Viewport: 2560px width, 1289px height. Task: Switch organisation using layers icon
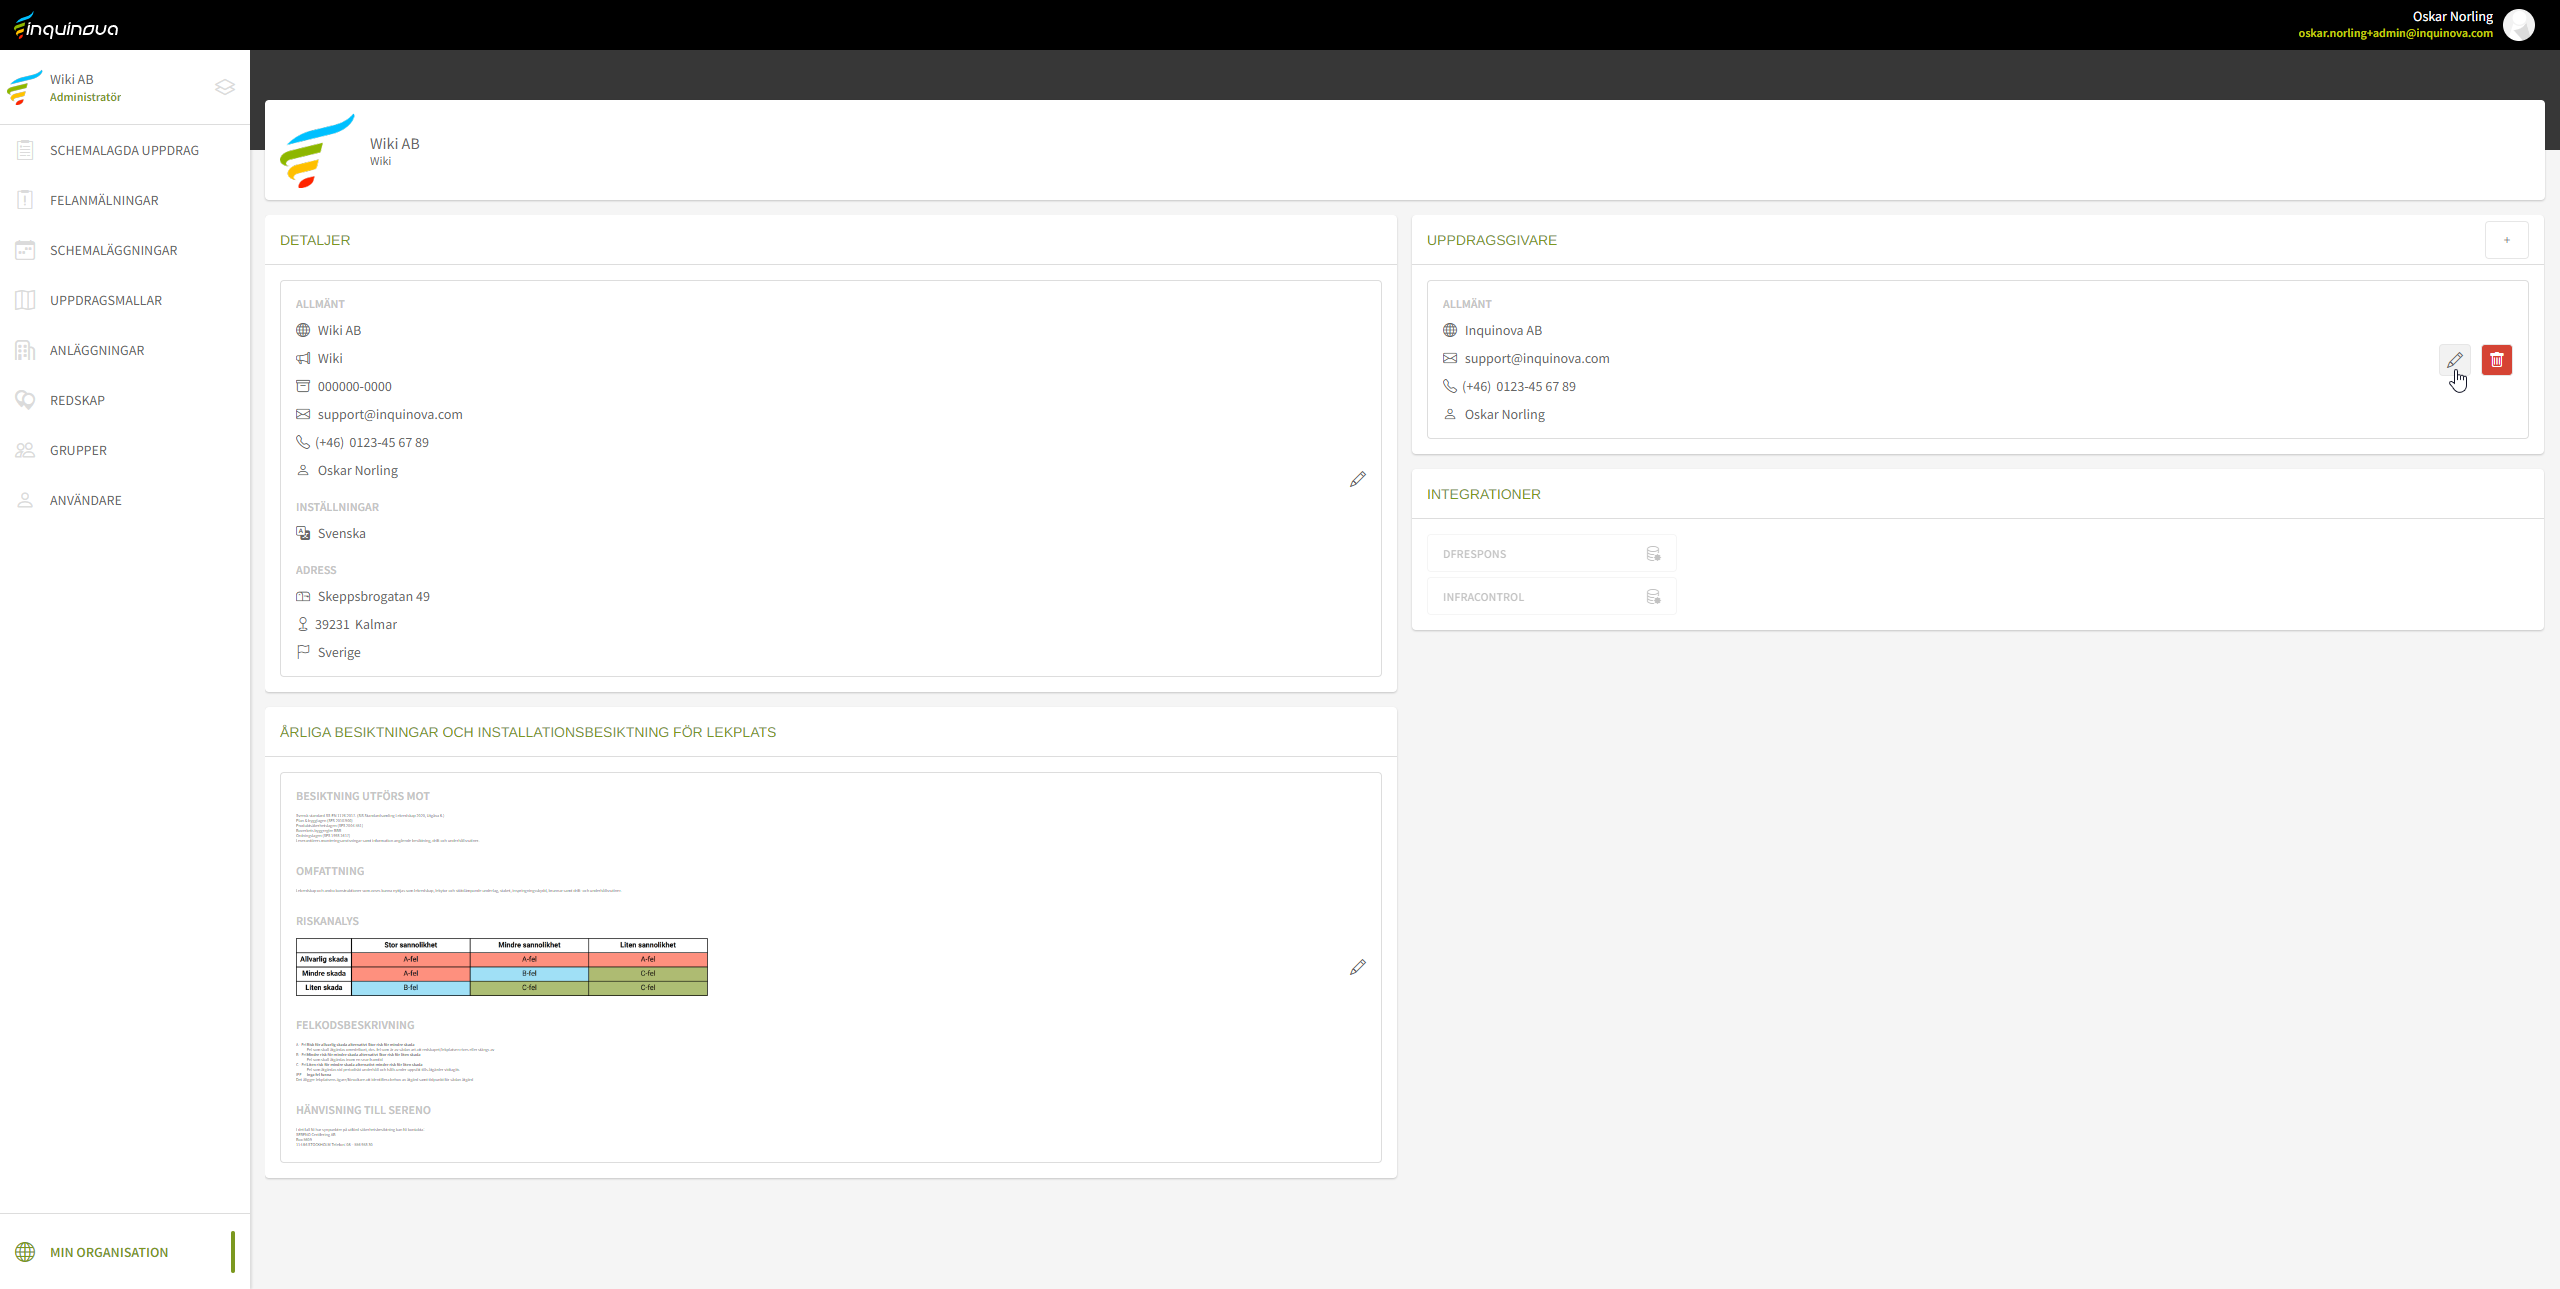[x=225, y=87]
